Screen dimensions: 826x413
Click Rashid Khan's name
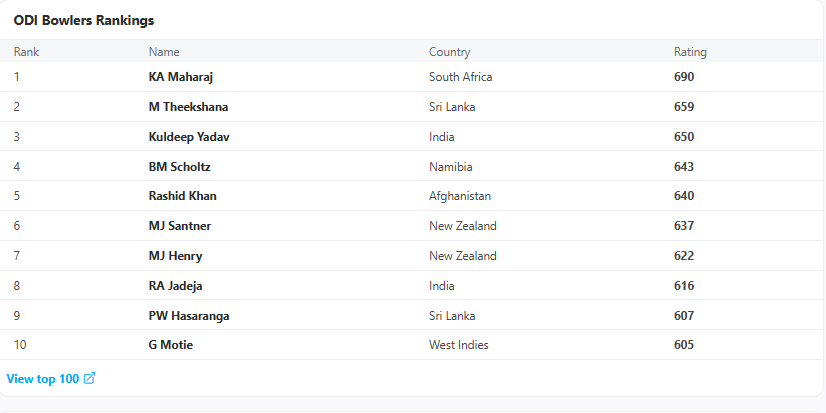(182, 196)
